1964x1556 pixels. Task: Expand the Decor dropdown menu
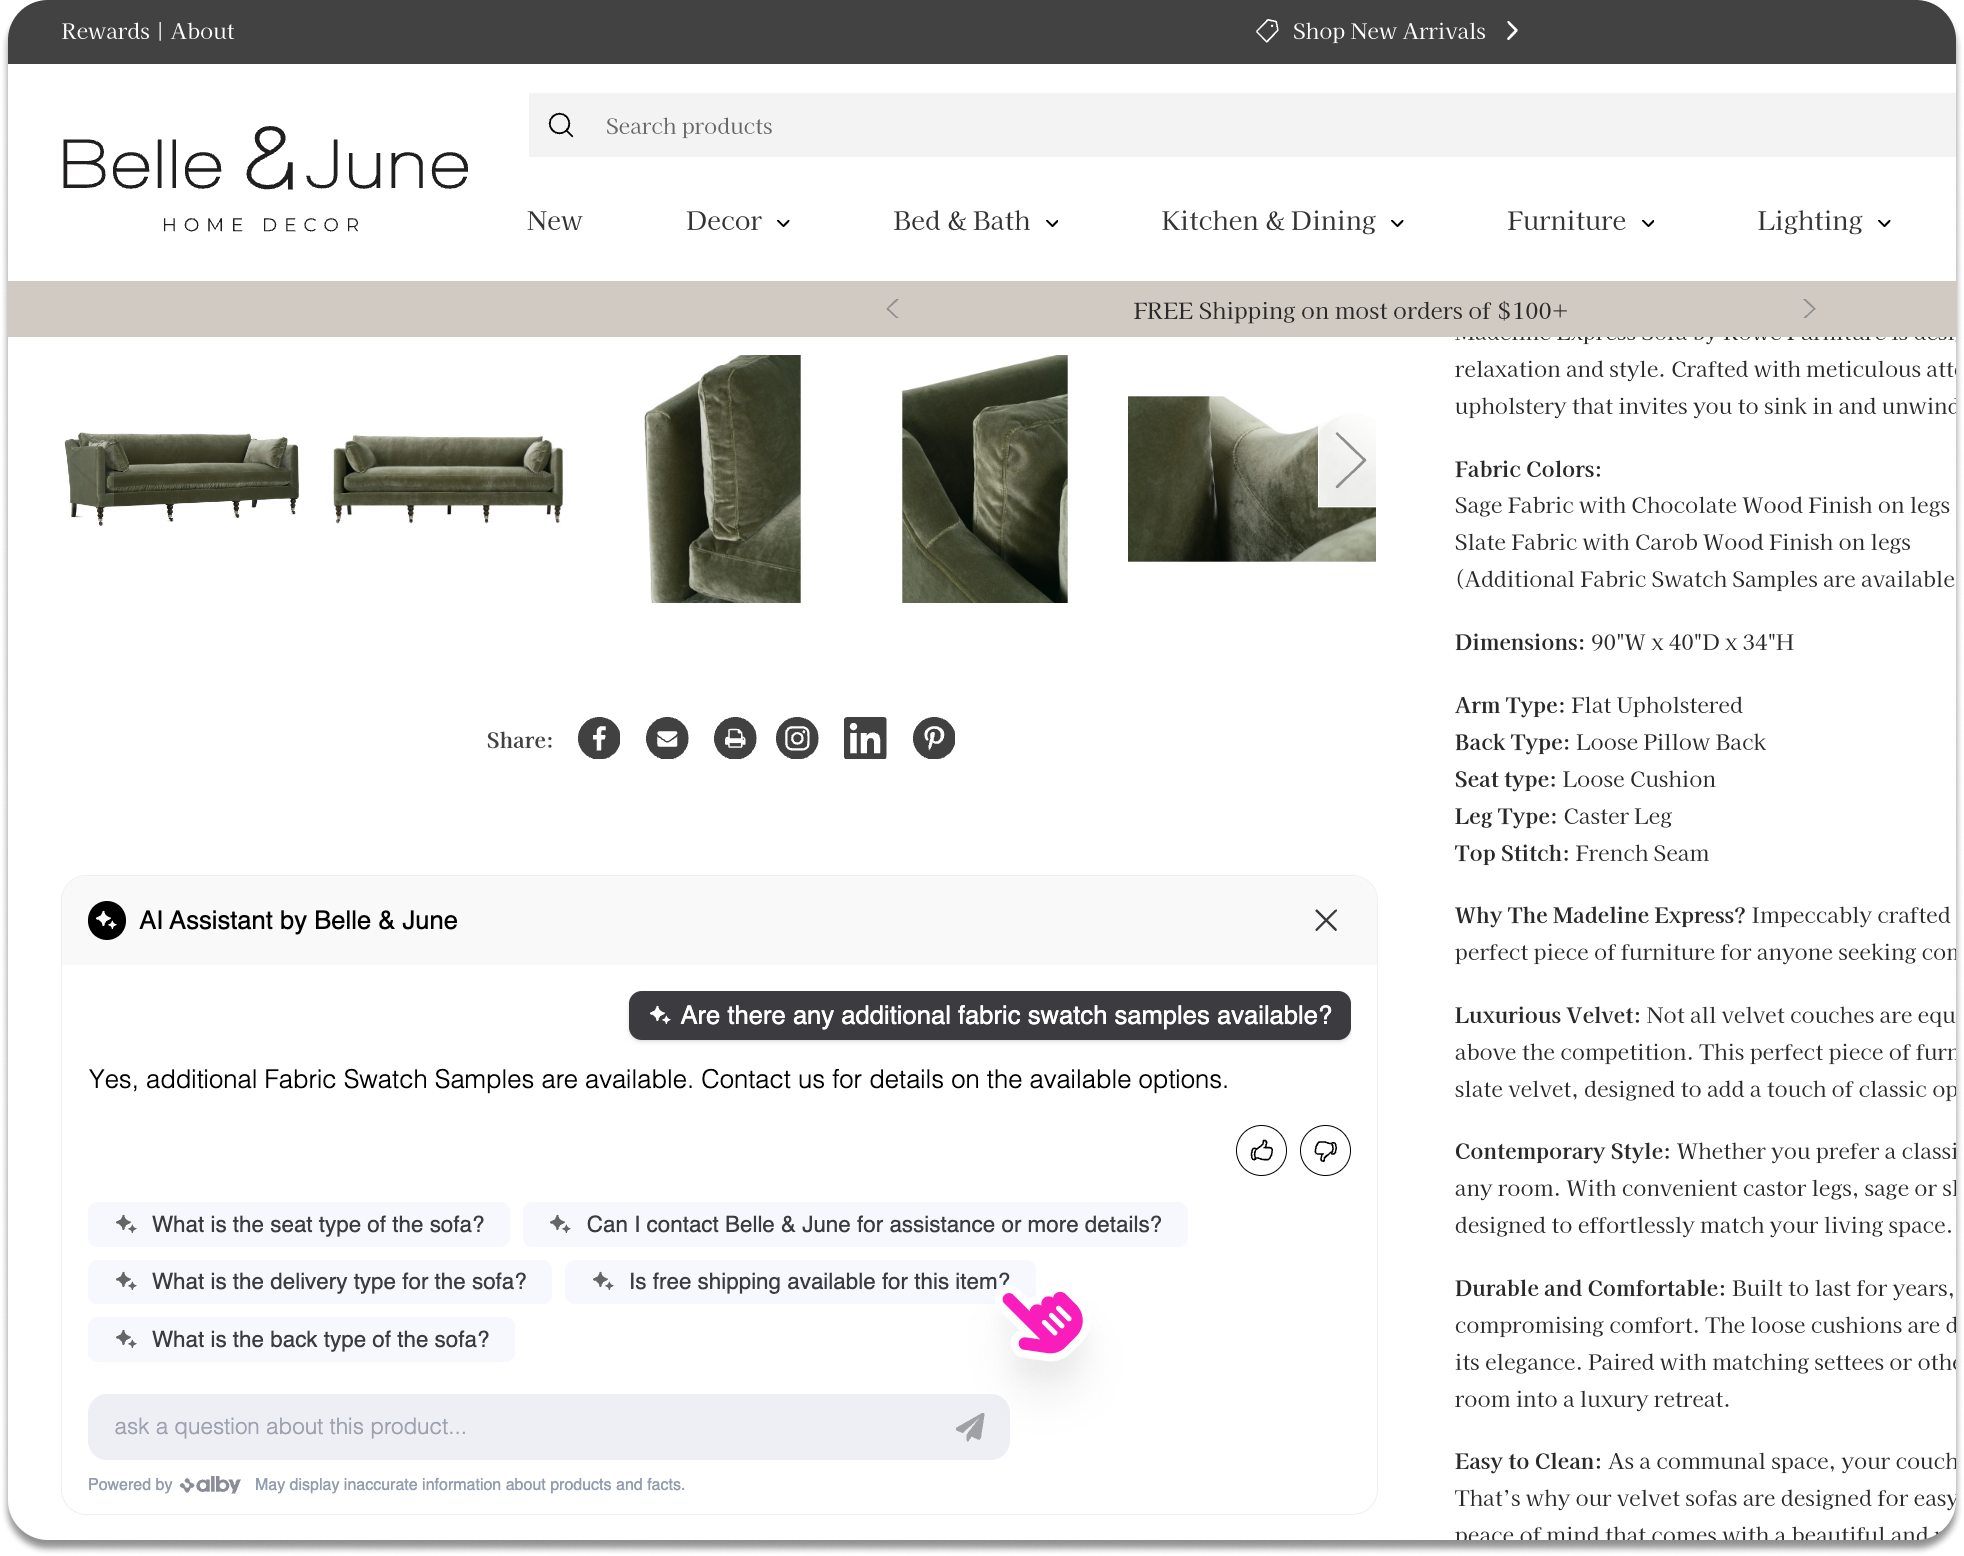[738, 221]
